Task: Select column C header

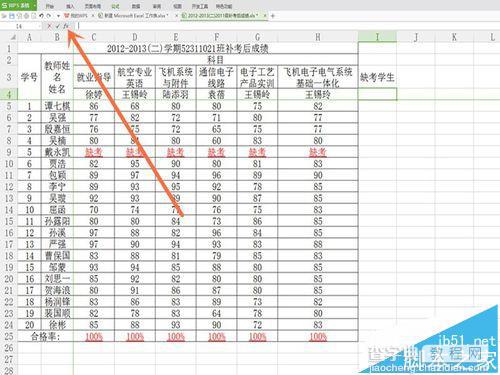Action: 94,37
